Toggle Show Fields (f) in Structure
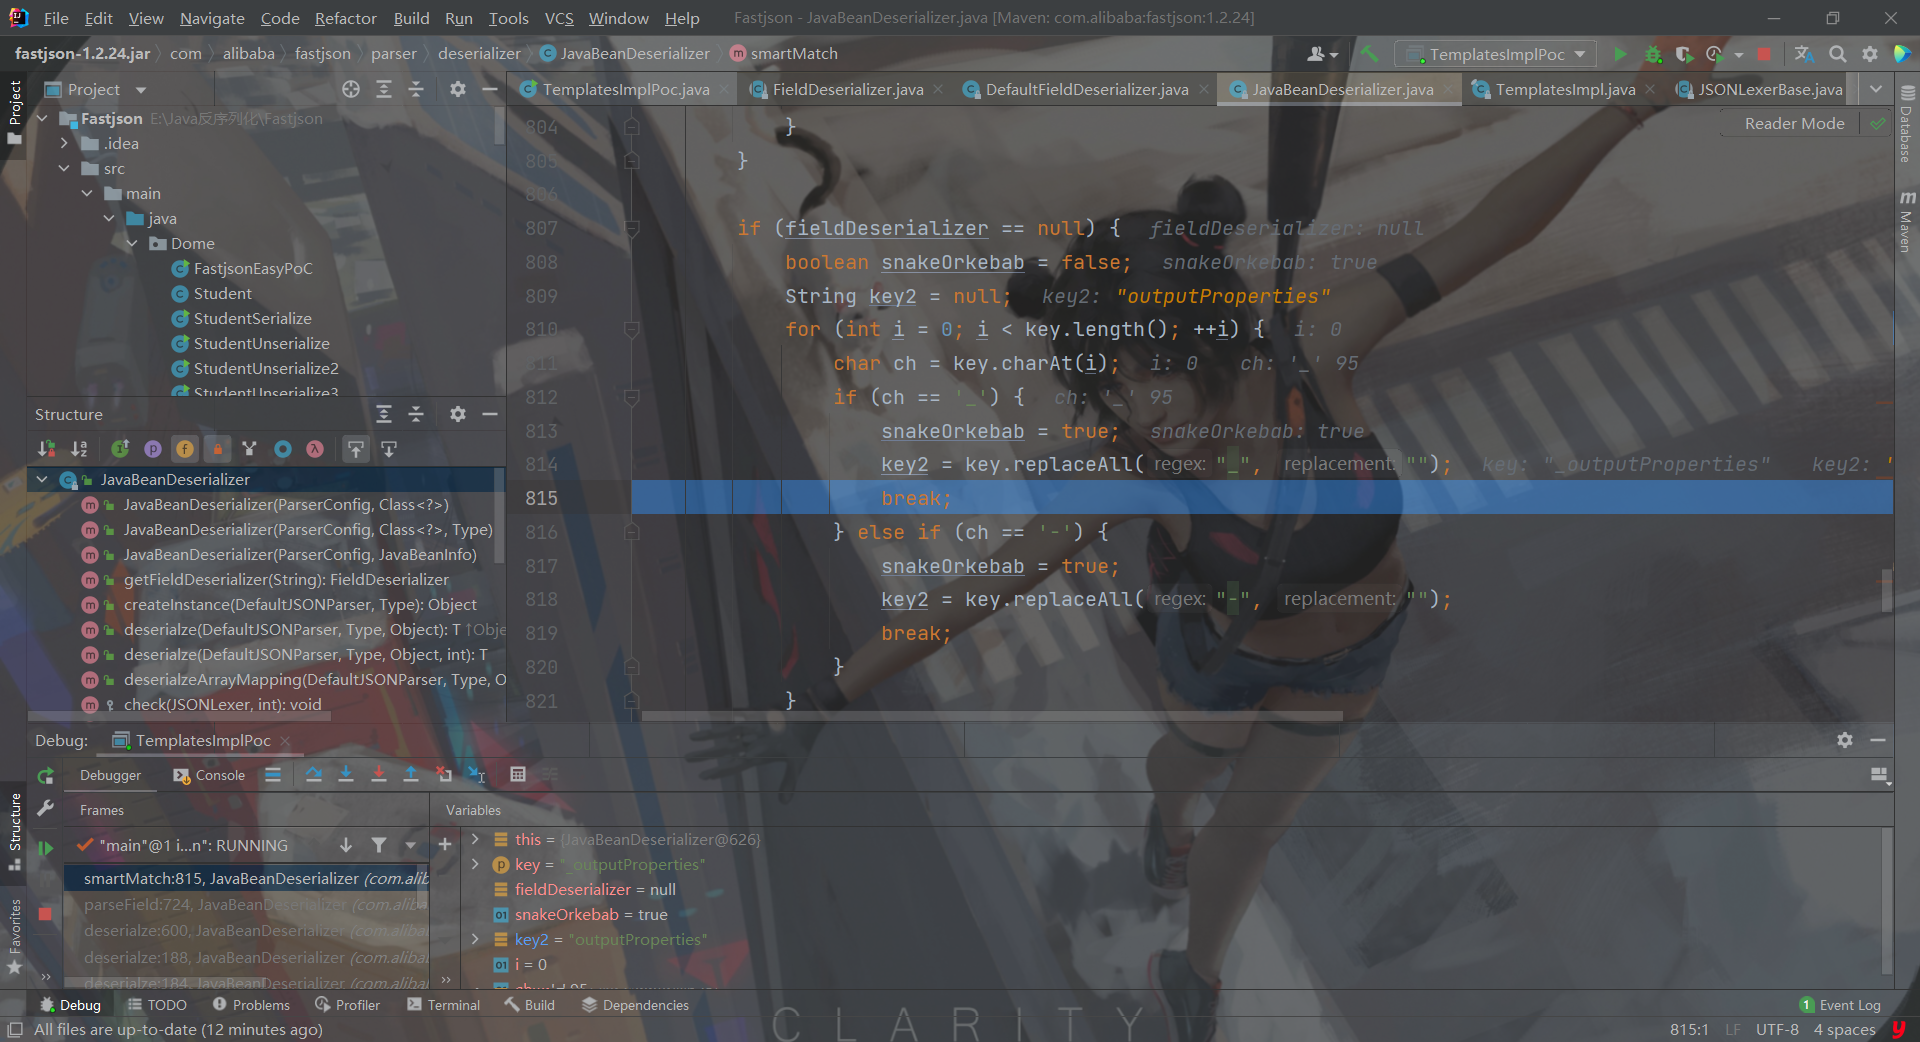The height and width of the screenshot is (1042, 1920). pyautogui.click(x=185, y=449)
